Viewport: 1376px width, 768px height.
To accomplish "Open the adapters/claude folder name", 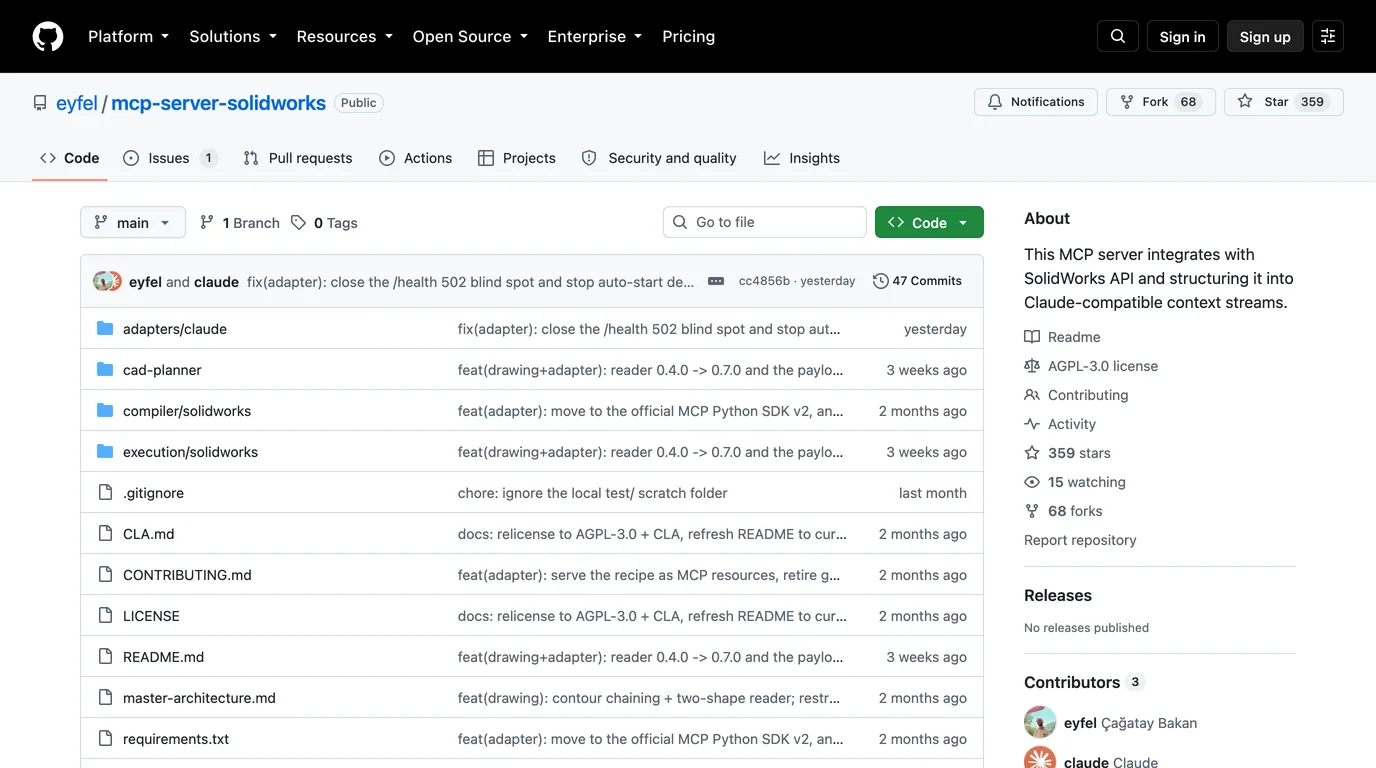I will click(175, 329).
